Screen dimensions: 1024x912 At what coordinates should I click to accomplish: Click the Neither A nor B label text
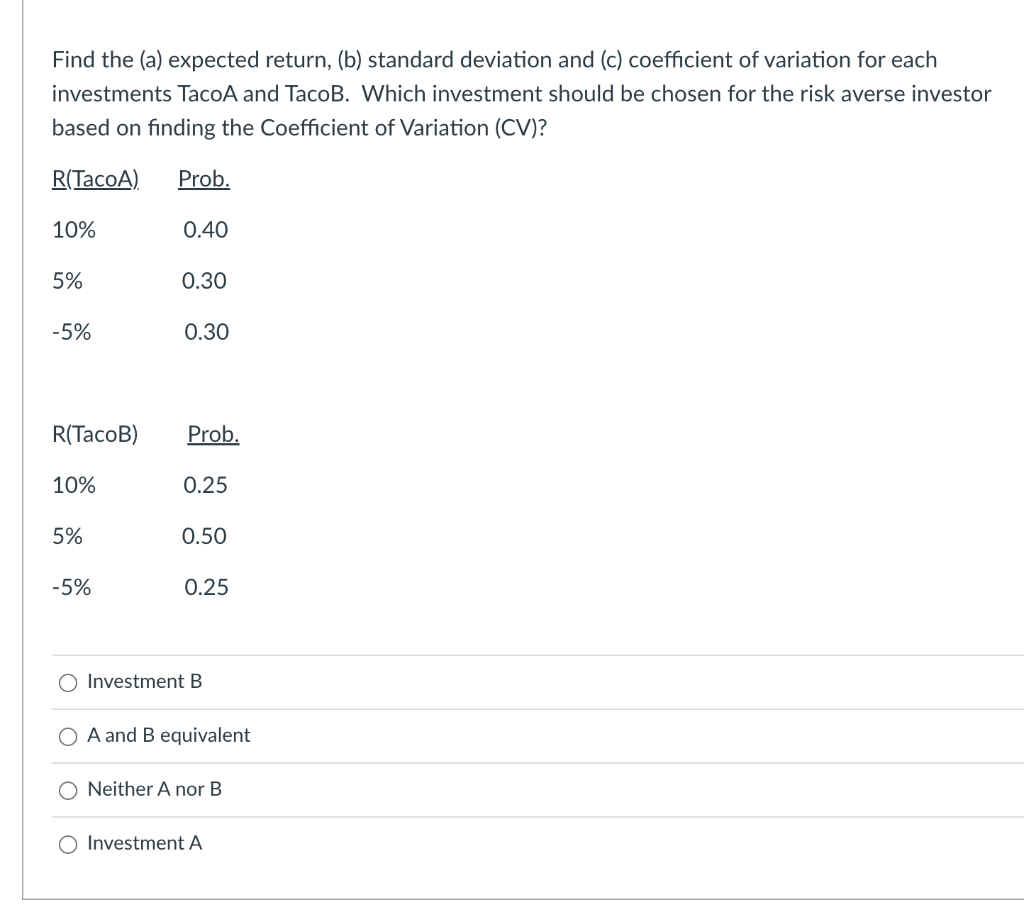coord(155,789)
